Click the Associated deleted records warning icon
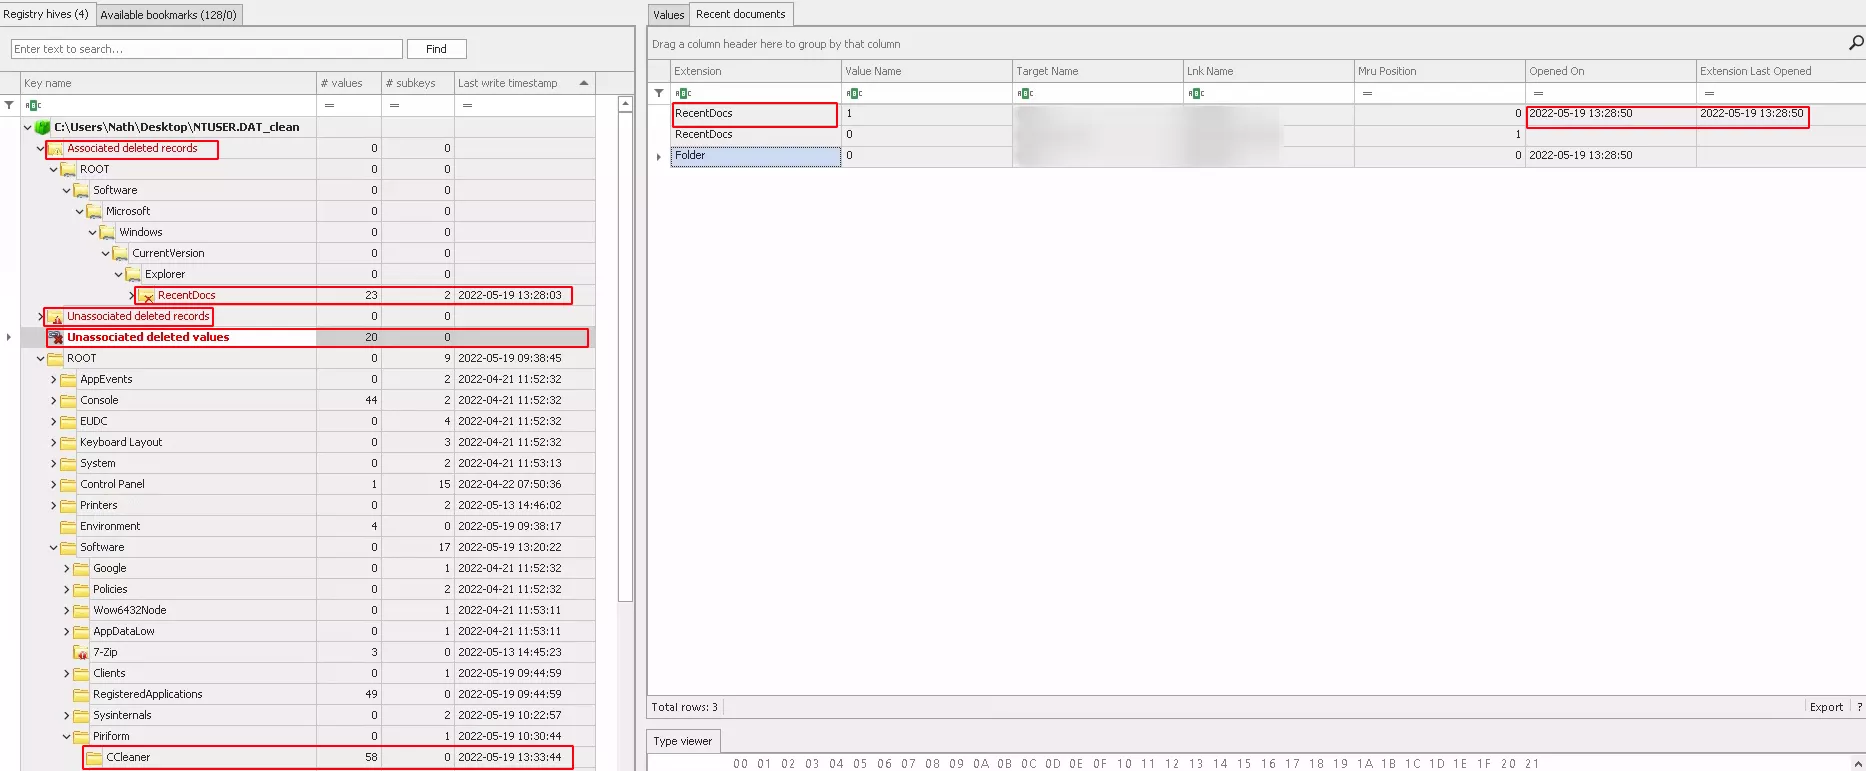The width and height of the screenshot is (1866, 771). coord(56,149)
